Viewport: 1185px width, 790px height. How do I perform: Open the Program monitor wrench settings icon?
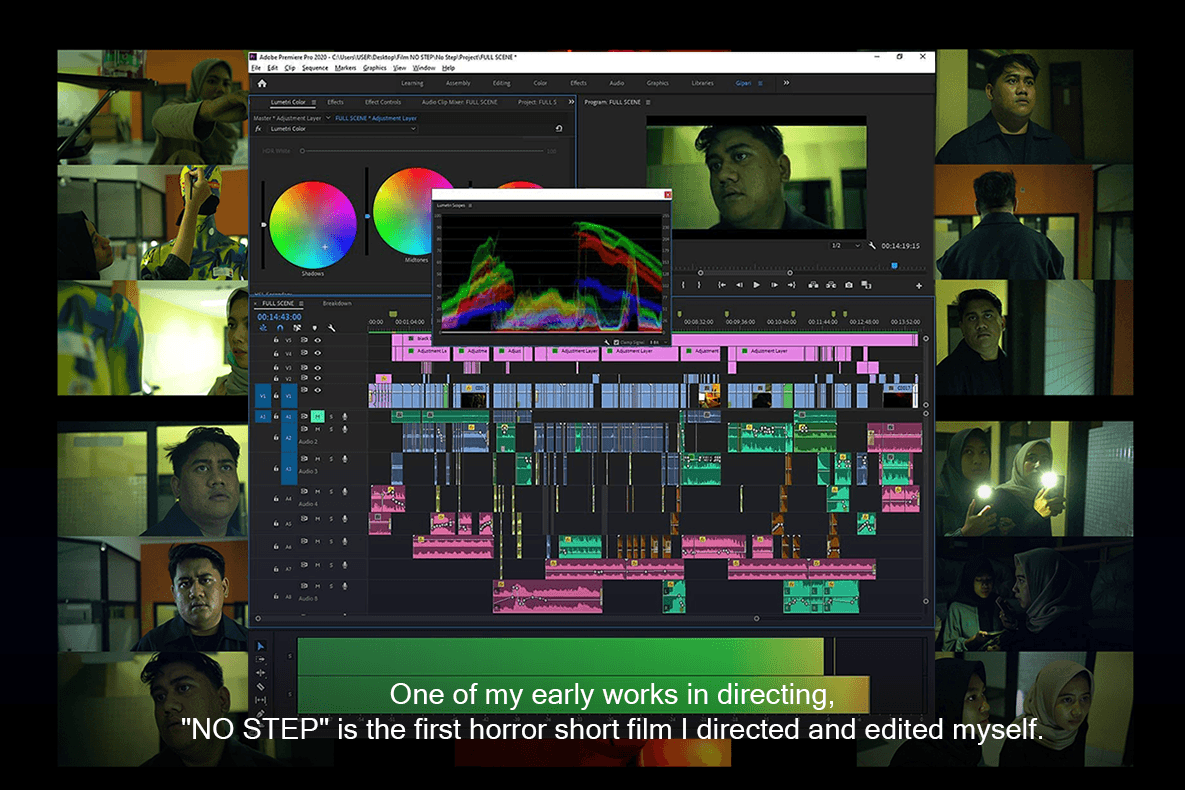point(872,246)
